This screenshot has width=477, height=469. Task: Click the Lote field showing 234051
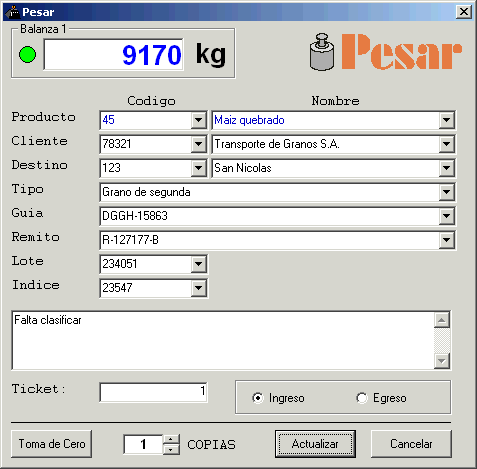tap(145, 264)
